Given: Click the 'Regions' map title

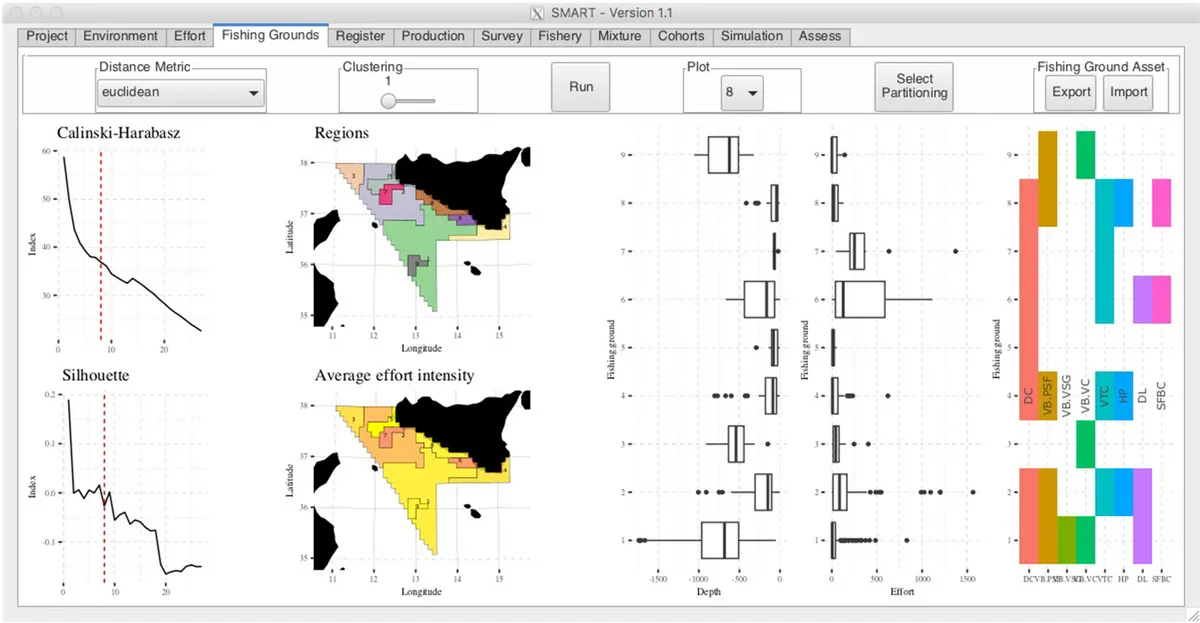Looking at the screenshot, I should (341, 133).
